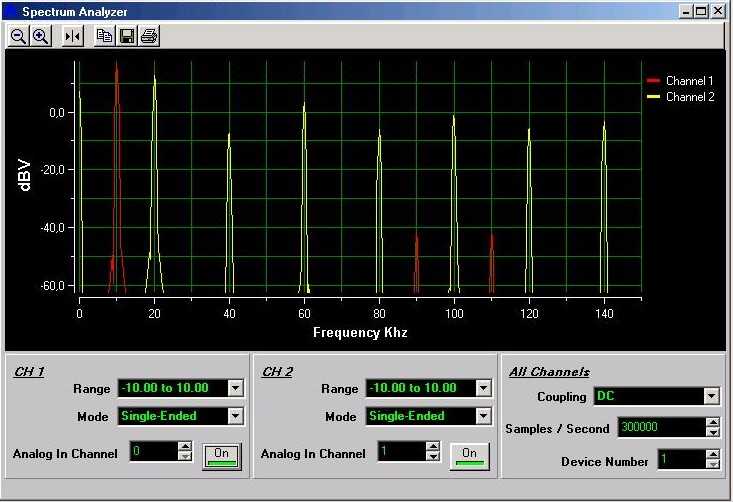Click the CH 1 panel heading

[x=29, y=372]
